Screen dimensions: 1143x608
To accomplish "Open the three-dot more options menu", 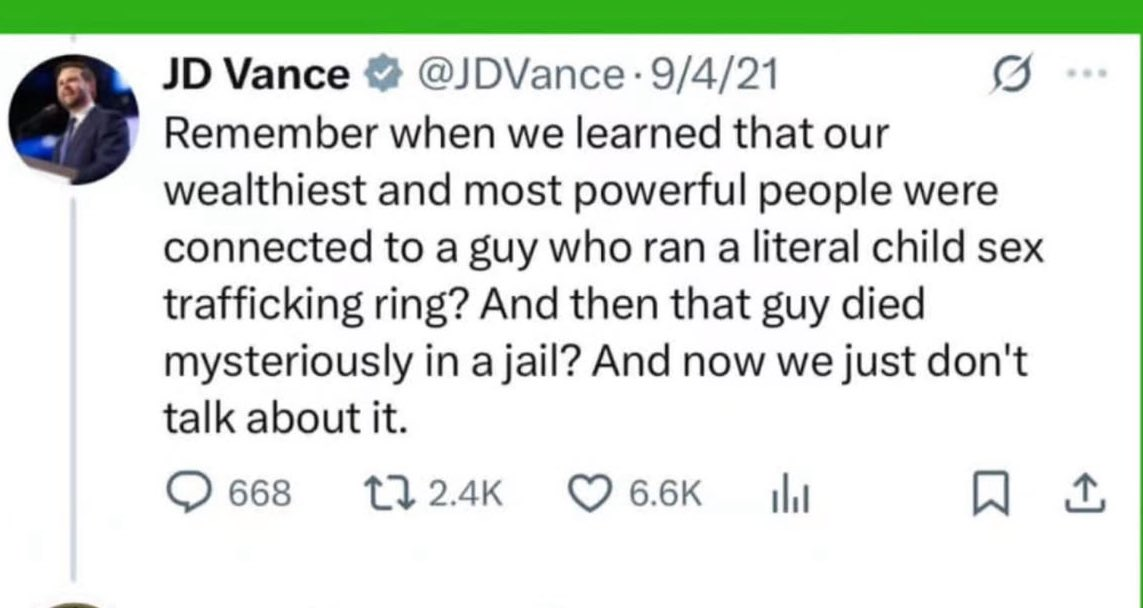I will (x=1087, y=73).
